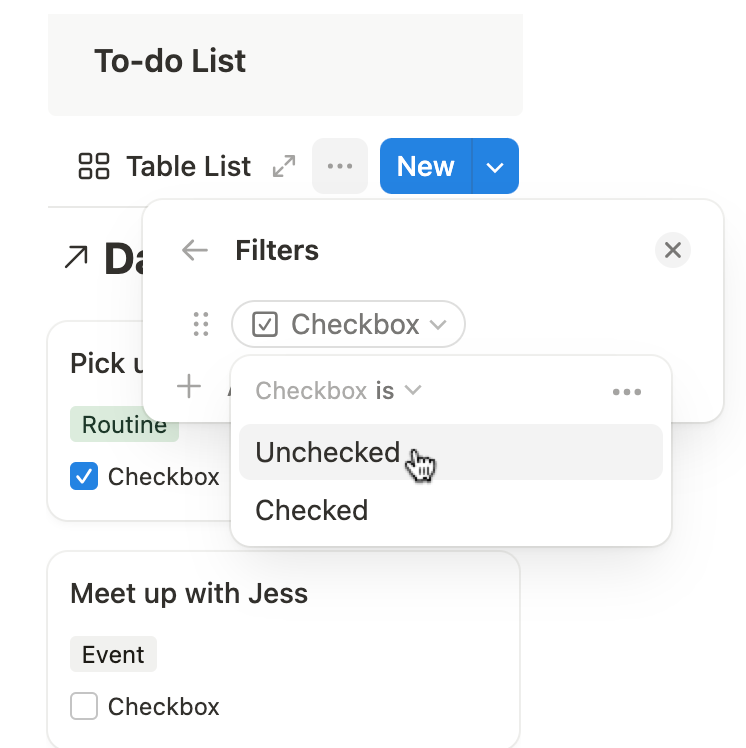Go back using the Filters back arrow
The width and height of the screenshot is (746, 748).
click(x=195, y=250)
